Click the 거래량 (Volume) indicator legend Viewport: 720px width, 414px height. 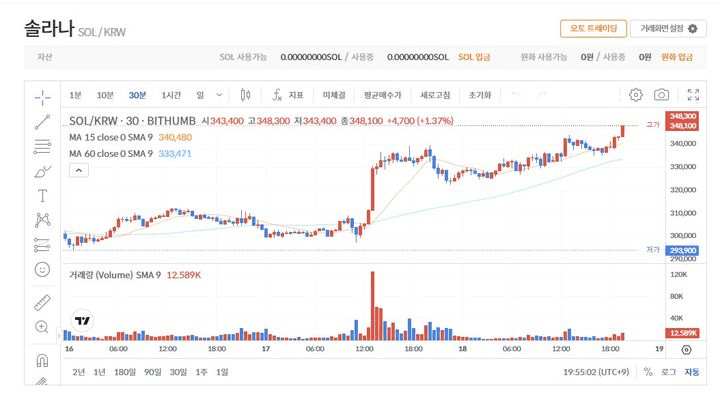point(135,275)
